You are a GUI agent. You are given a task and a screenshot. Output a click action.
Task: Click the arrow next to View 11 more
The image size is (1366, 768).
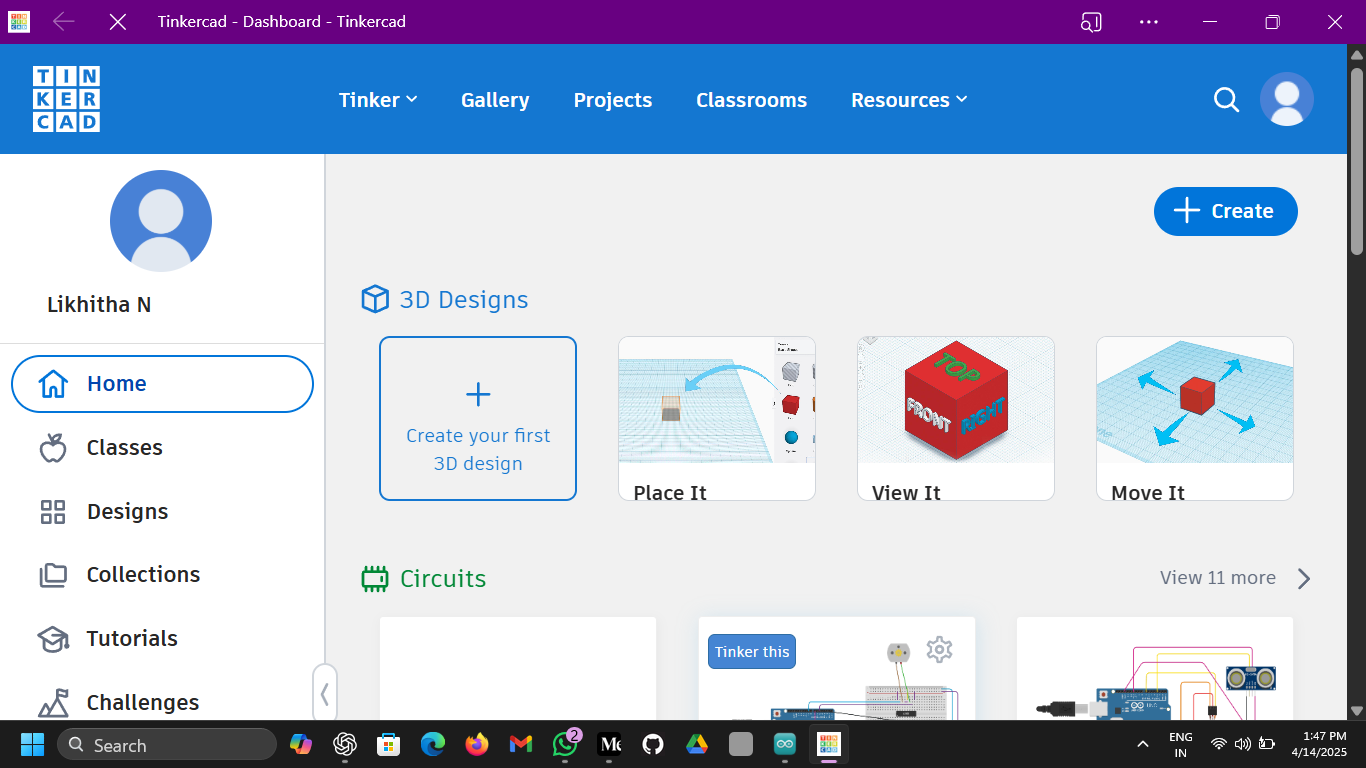1303,578
